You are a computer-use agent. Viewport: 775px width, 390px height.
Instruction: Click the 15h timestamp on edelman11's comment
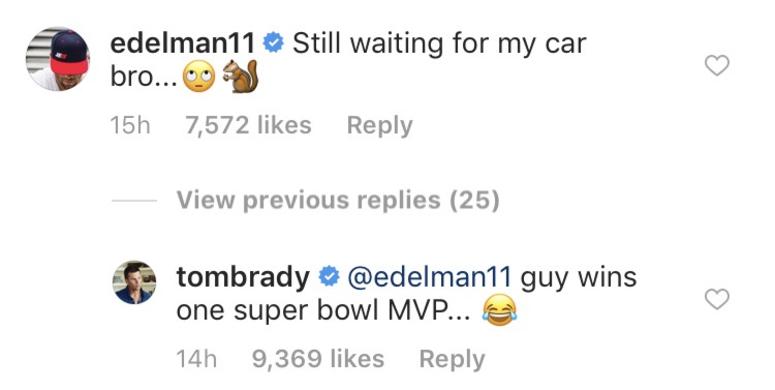tap(130, 125)
